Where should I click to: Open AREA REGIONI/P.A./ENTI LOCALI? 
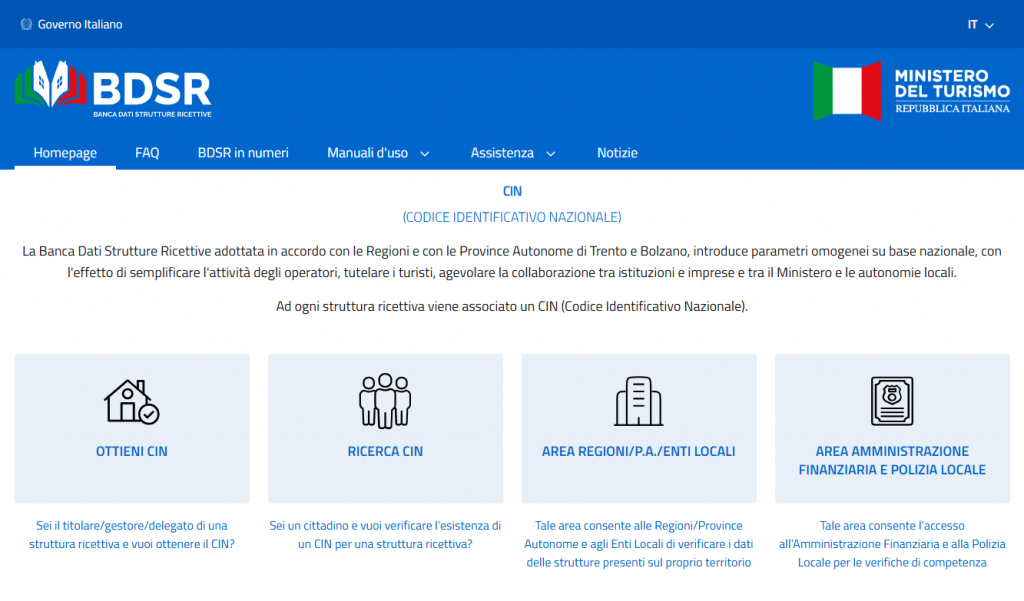coord(638,451)
